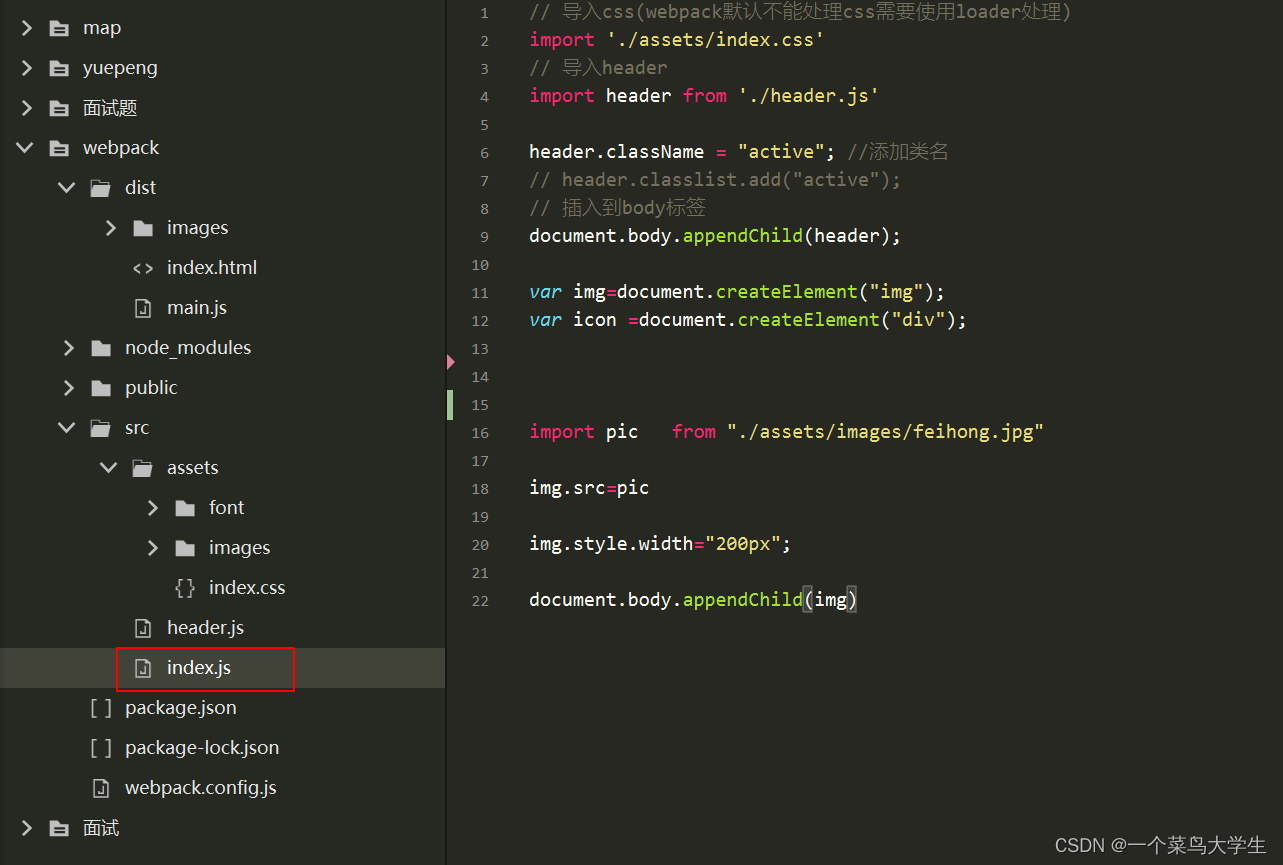Image resolution: width=1283 pixels, height=865 pixels.
Task: Expand the public folder arrow
Action: (68, 388)
